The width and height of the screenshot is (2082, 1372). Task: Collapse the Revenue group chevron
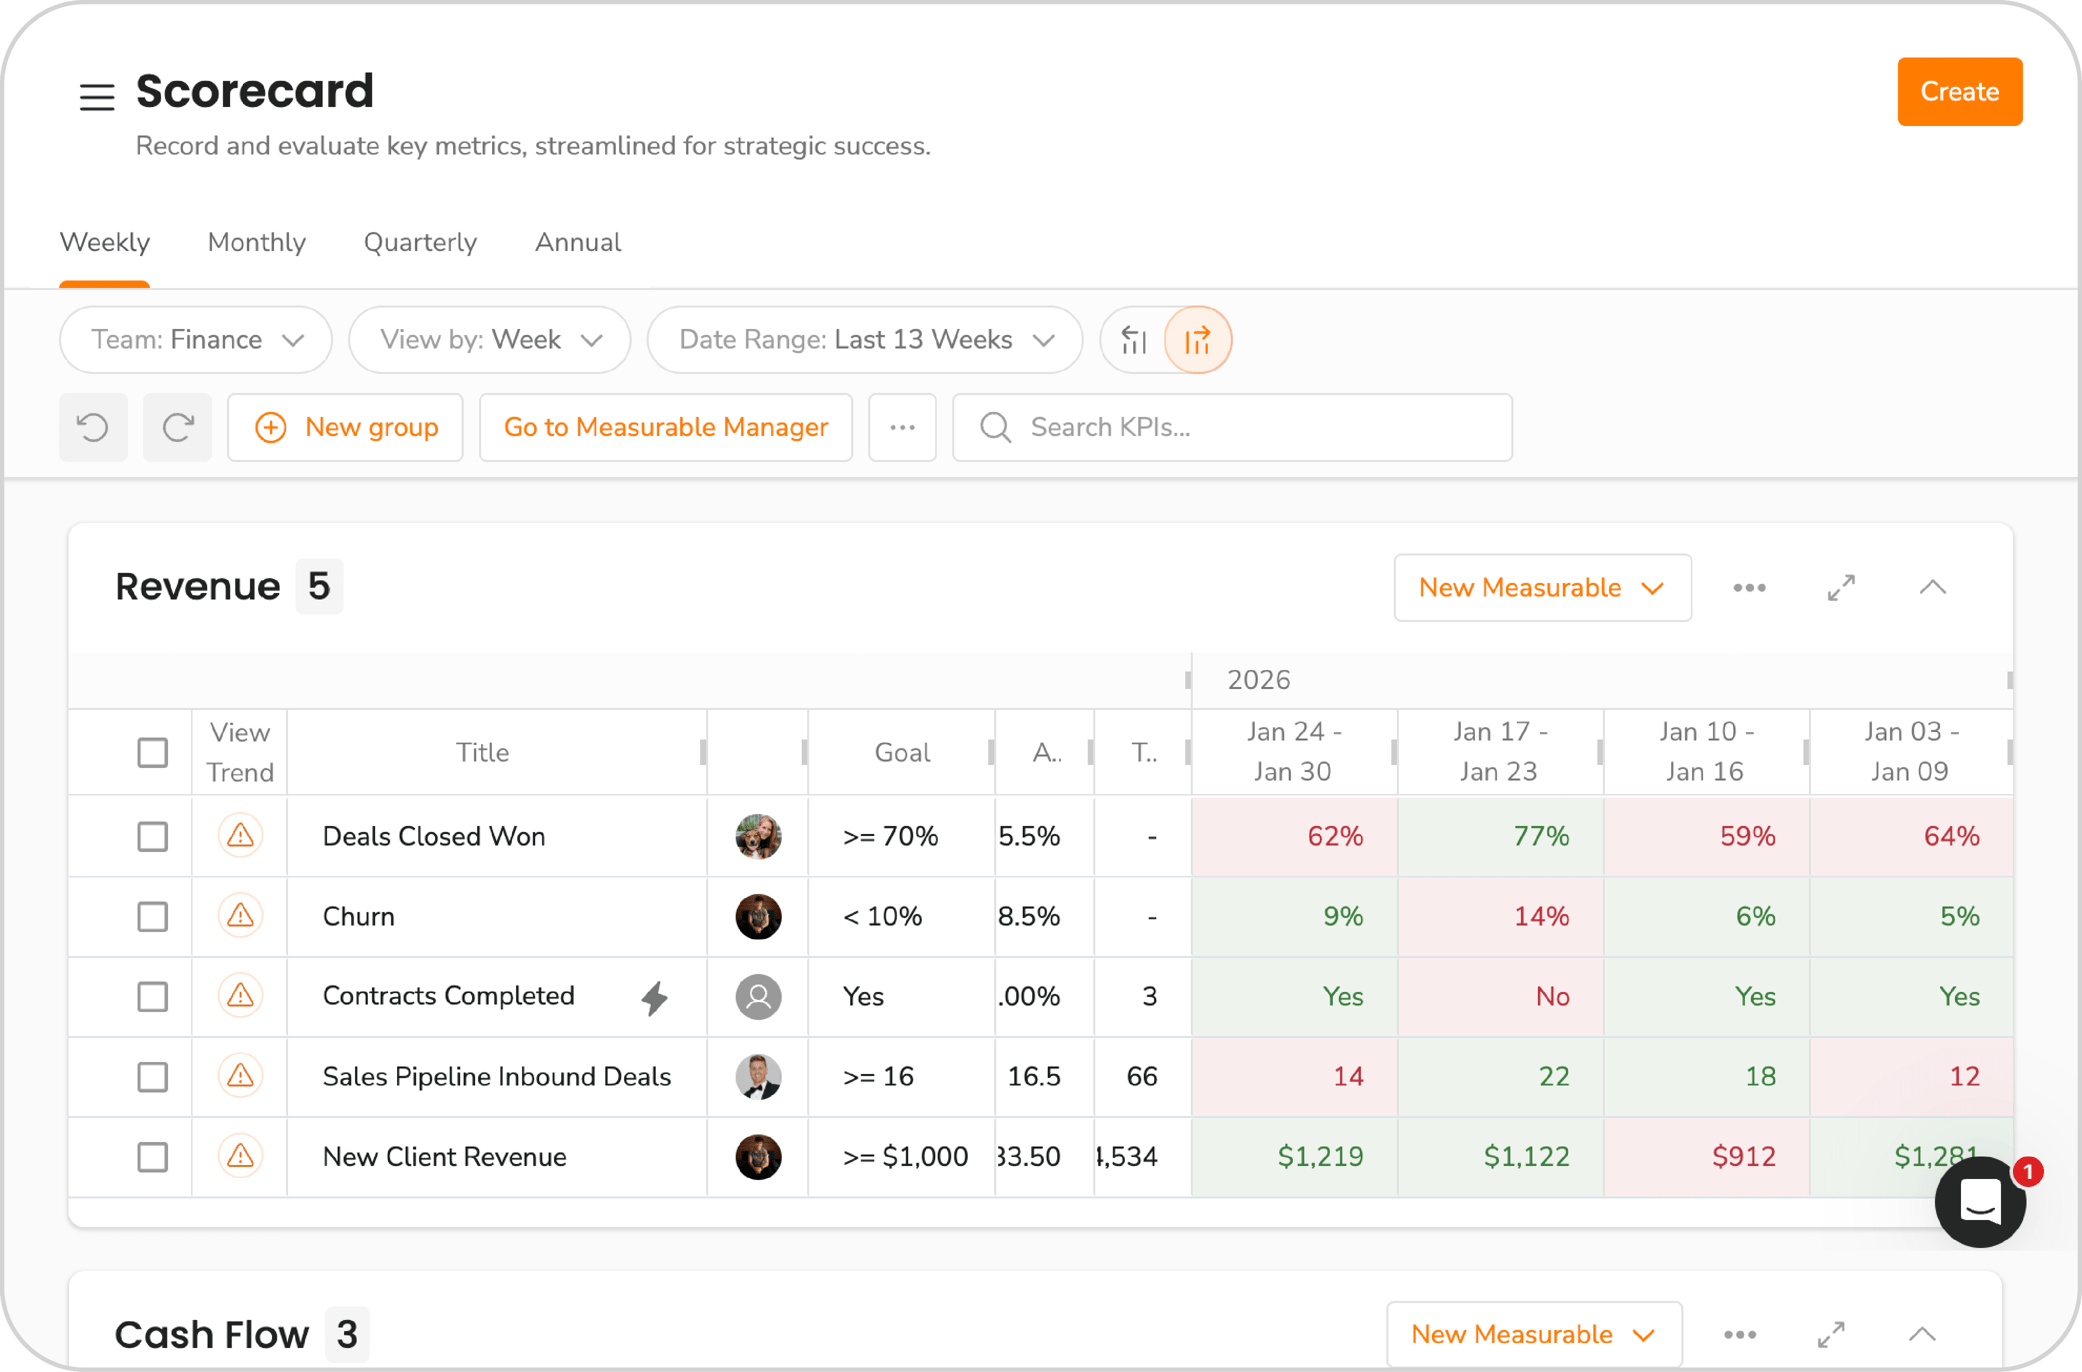point(1933,588)
